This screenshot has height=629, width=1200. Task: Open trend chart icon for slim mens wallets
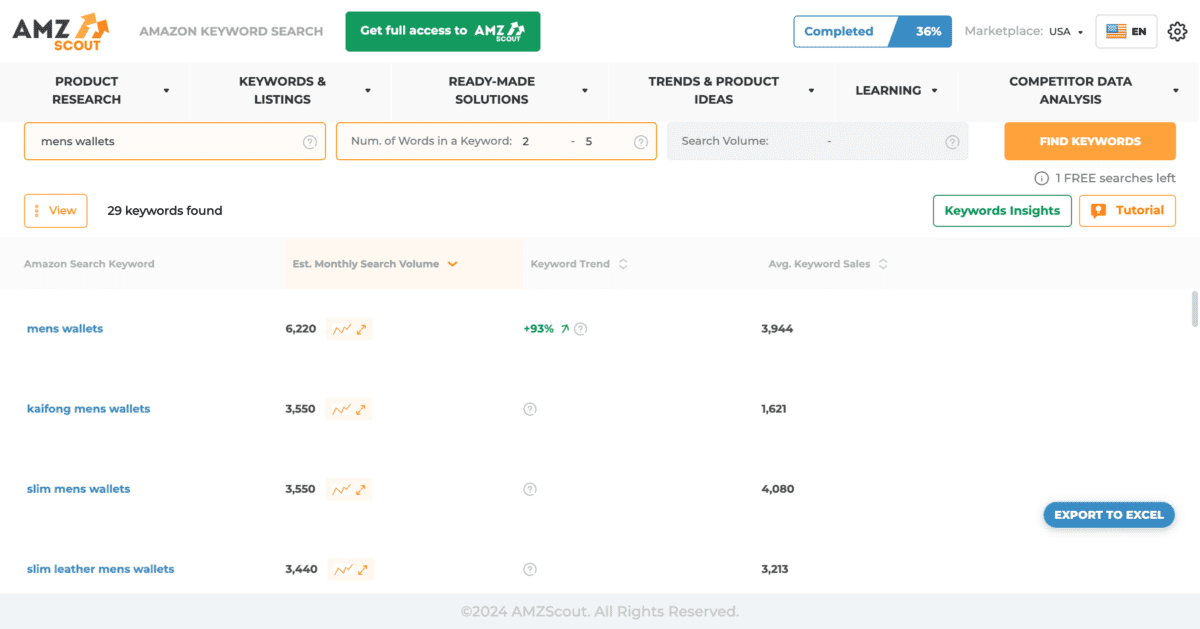pos(342,489)
